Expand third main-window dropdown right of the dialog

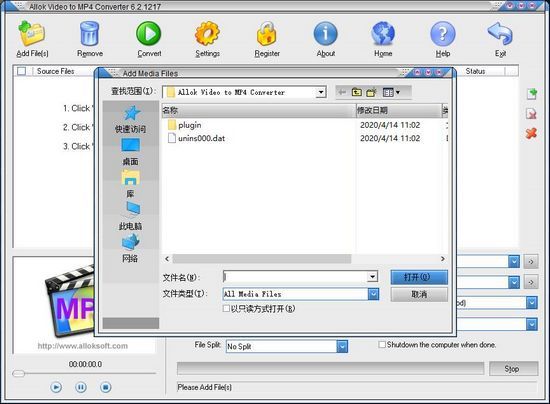pos(532,303)
